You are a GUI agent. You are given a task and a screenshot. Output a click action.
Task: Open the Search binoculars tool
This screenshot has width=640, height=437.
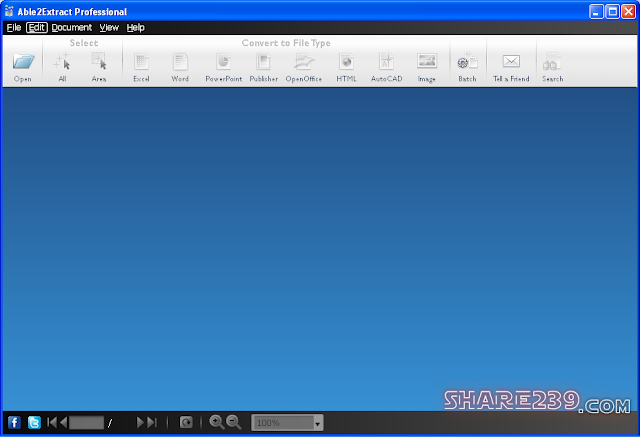(x=552, y=62)
